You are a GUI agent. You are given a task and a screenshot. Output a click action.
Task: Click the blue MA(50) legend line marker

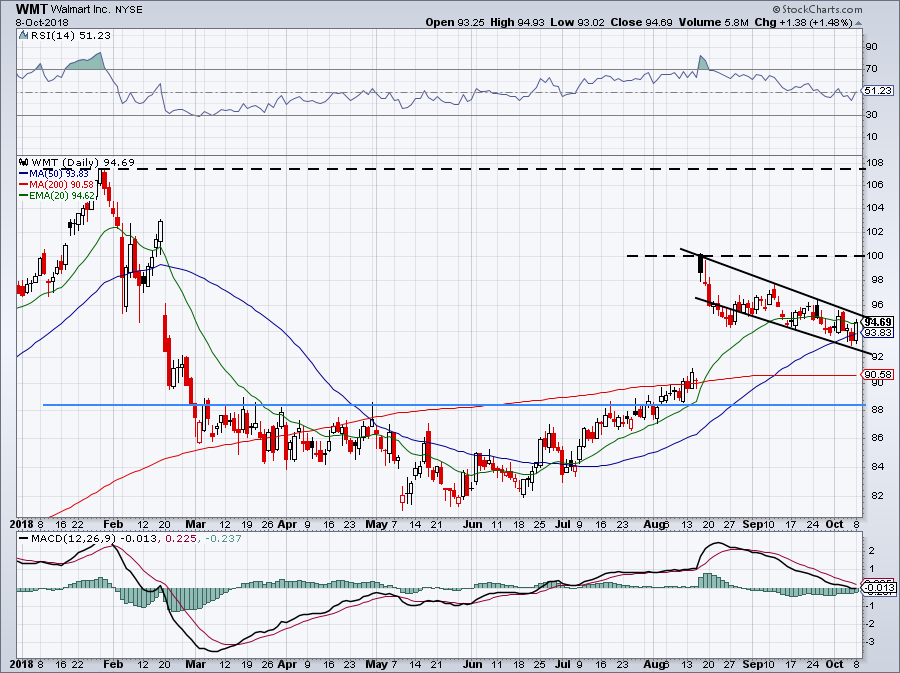(x=24, y=173)
